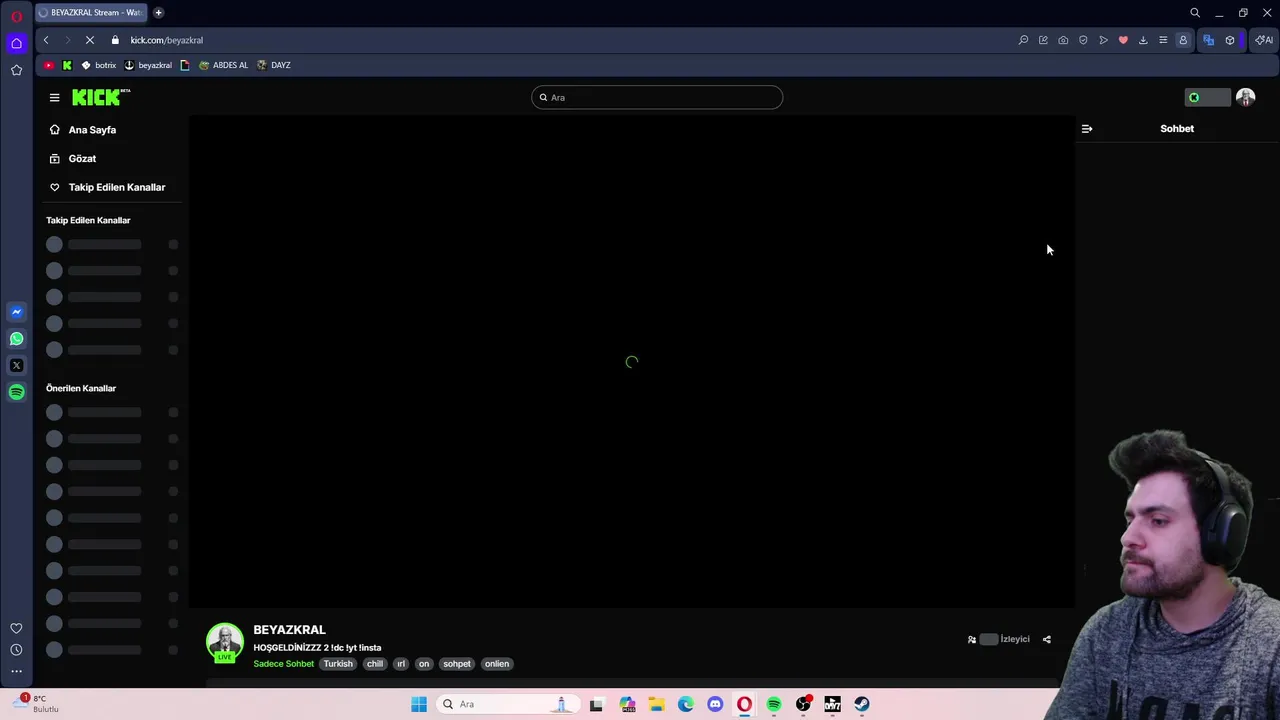Click the Kick 'Ara' search field
The height and width of the screenshot is (720, 1280).
pyautogui.click(x=657, y=97)
